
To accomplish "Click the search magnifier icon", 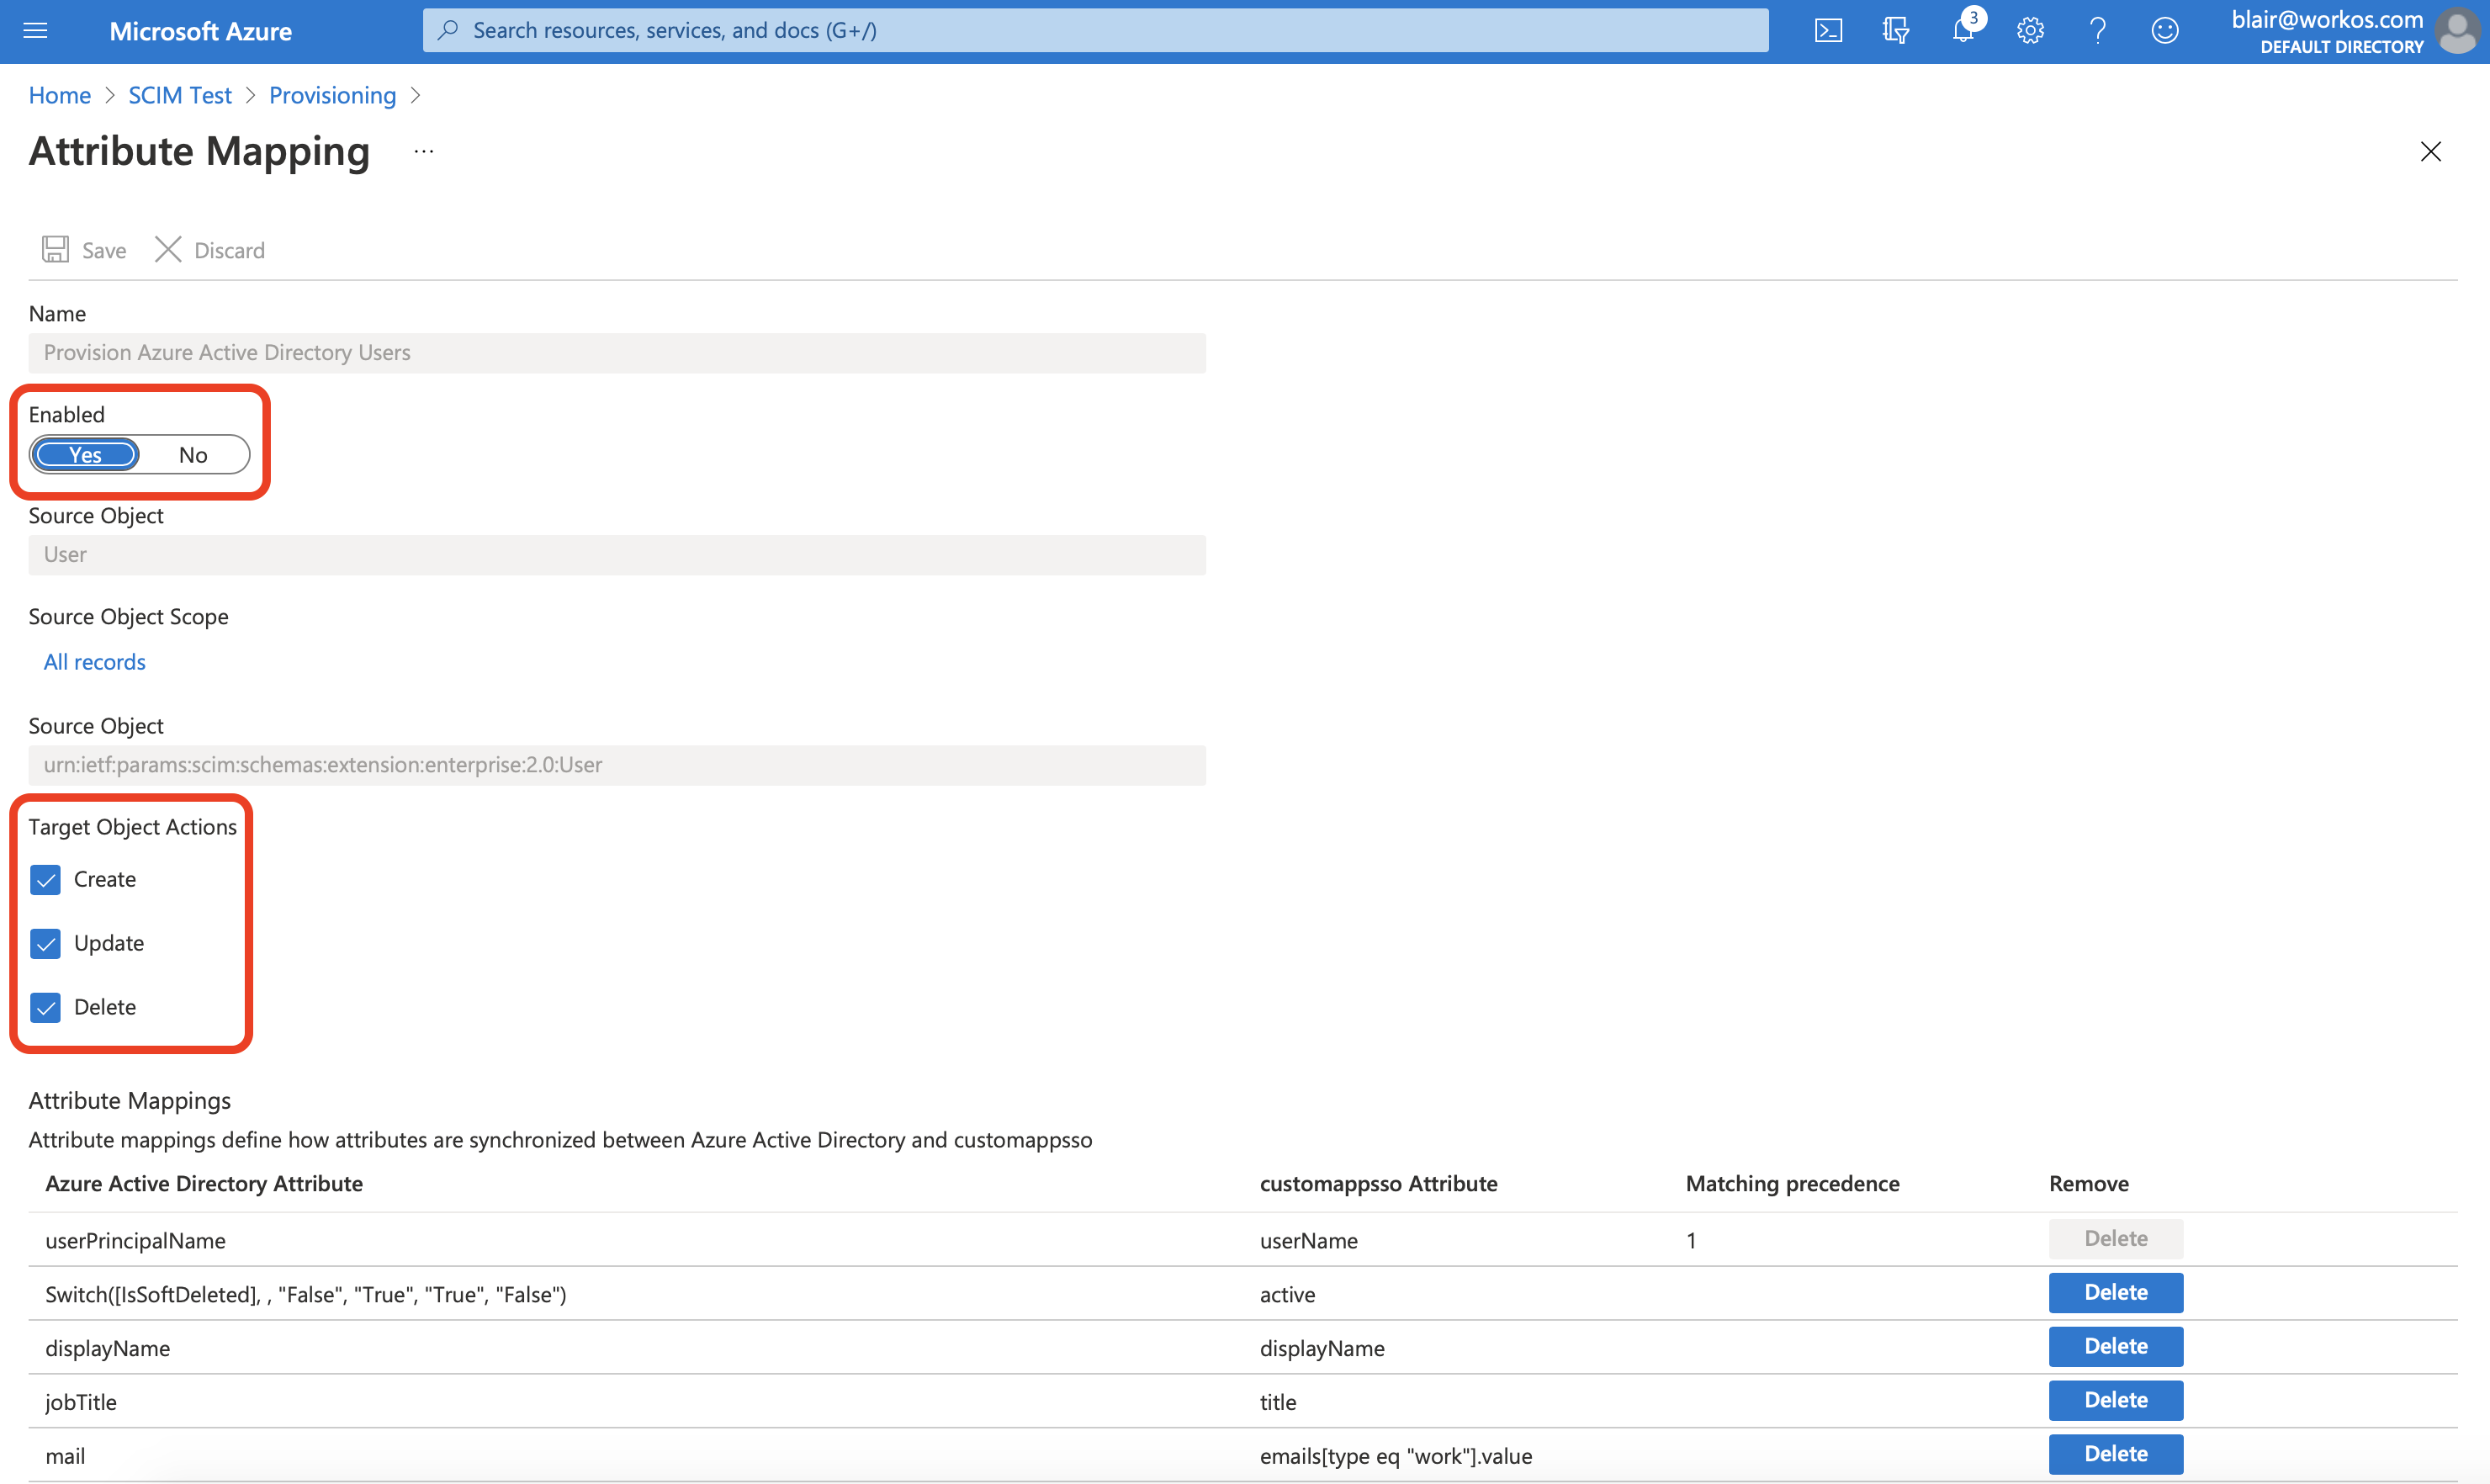I will click(x=448, y=30).
